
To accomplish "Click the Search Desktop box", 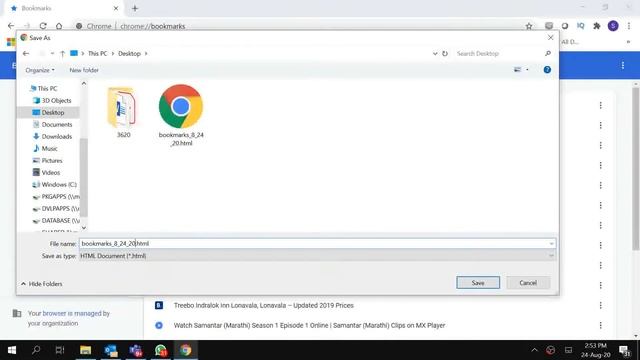I will (x=499, y=53).
